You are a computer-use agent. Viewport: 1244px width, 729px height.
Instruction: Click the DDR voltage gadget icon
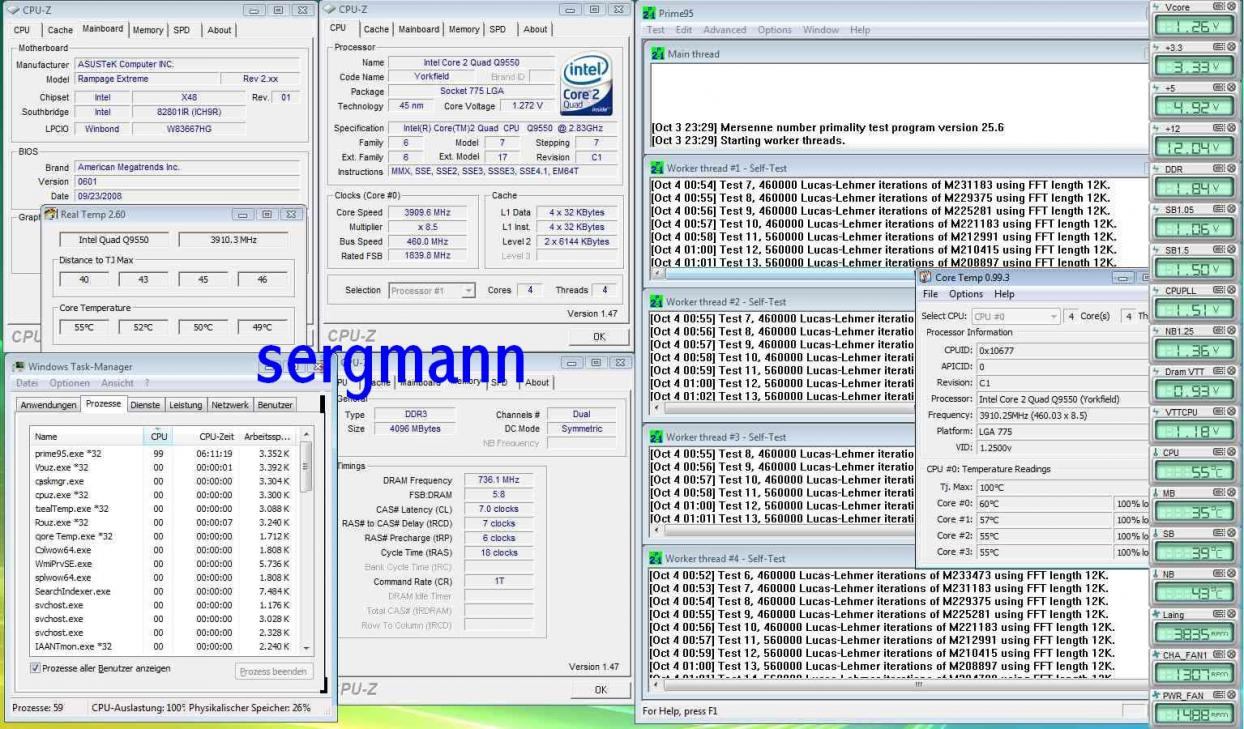(1157, 169)
